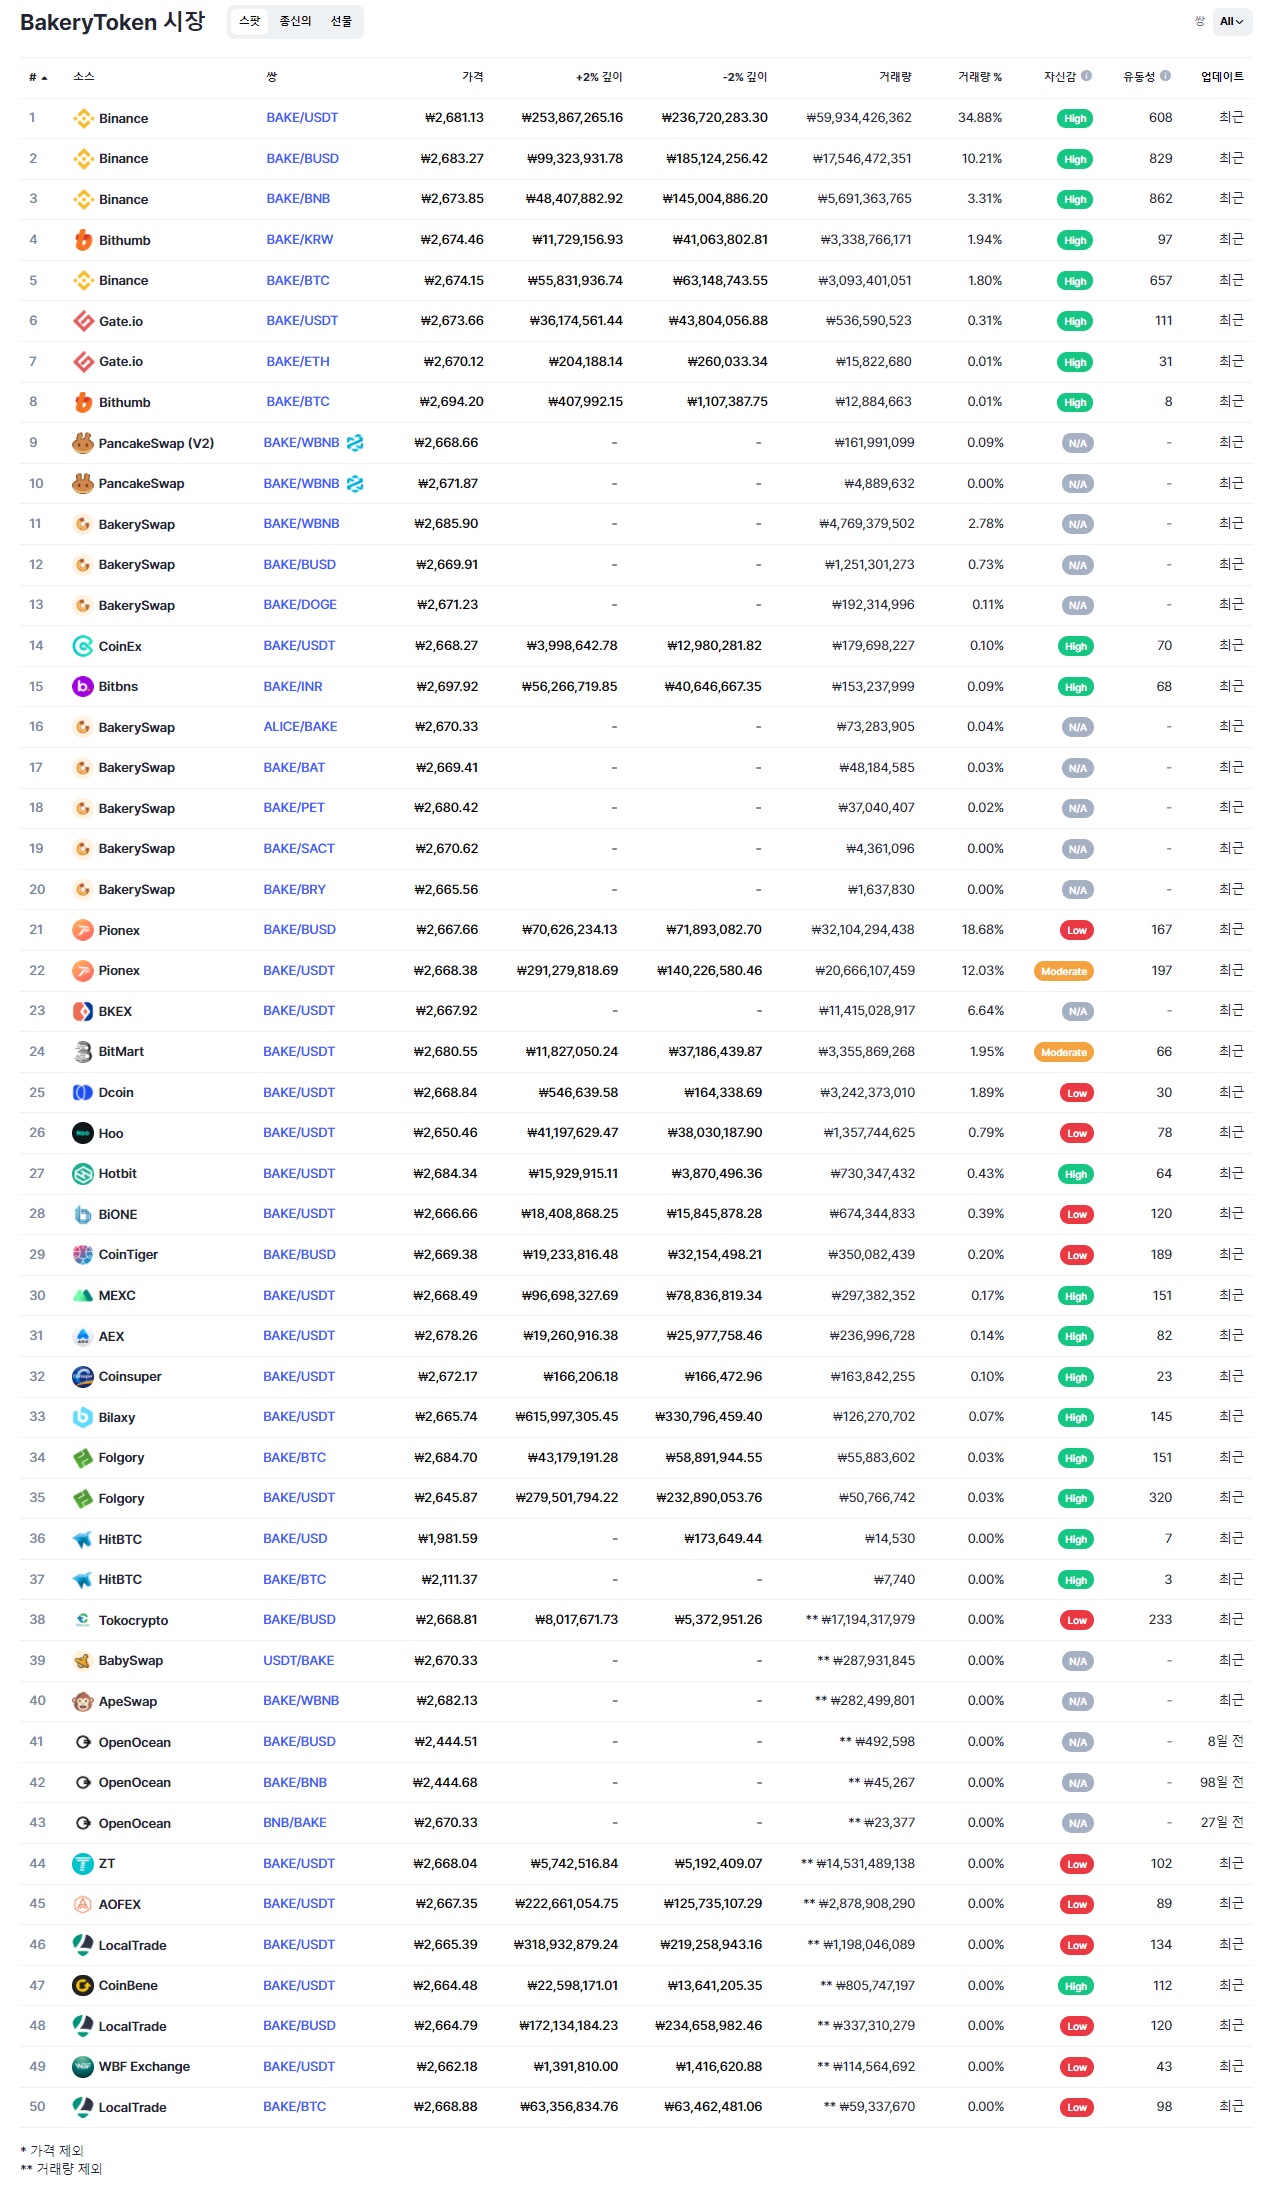Open the All pair filter dropdown
1263x2190 pixels.
coord(1232,21)
